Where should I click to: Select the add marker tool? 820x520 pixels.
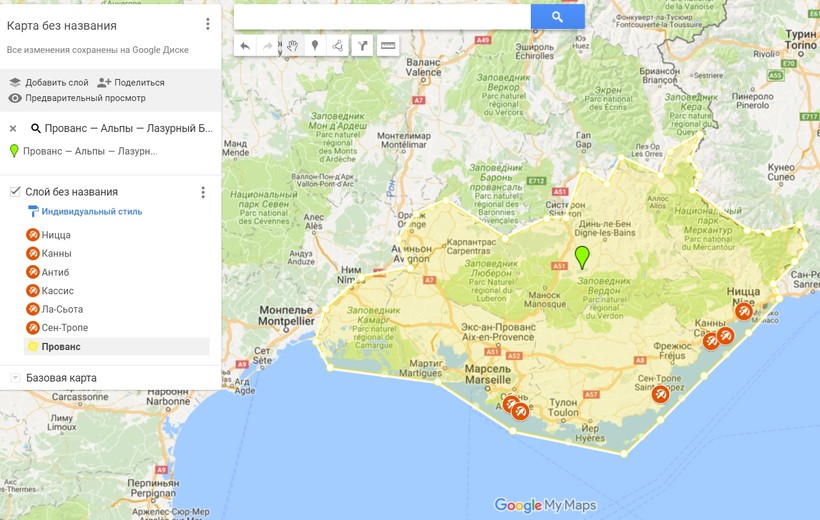(316, 46)
